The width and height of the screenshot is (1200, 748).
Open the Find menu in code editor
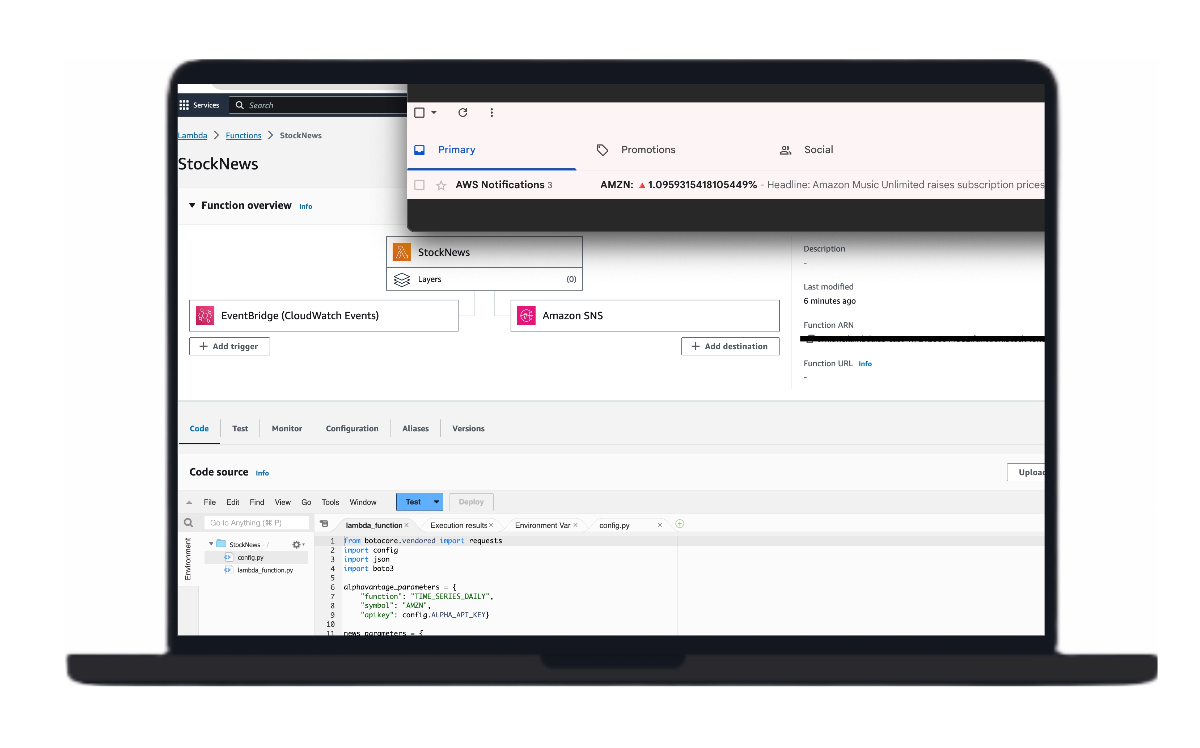(x=257, y=502)
